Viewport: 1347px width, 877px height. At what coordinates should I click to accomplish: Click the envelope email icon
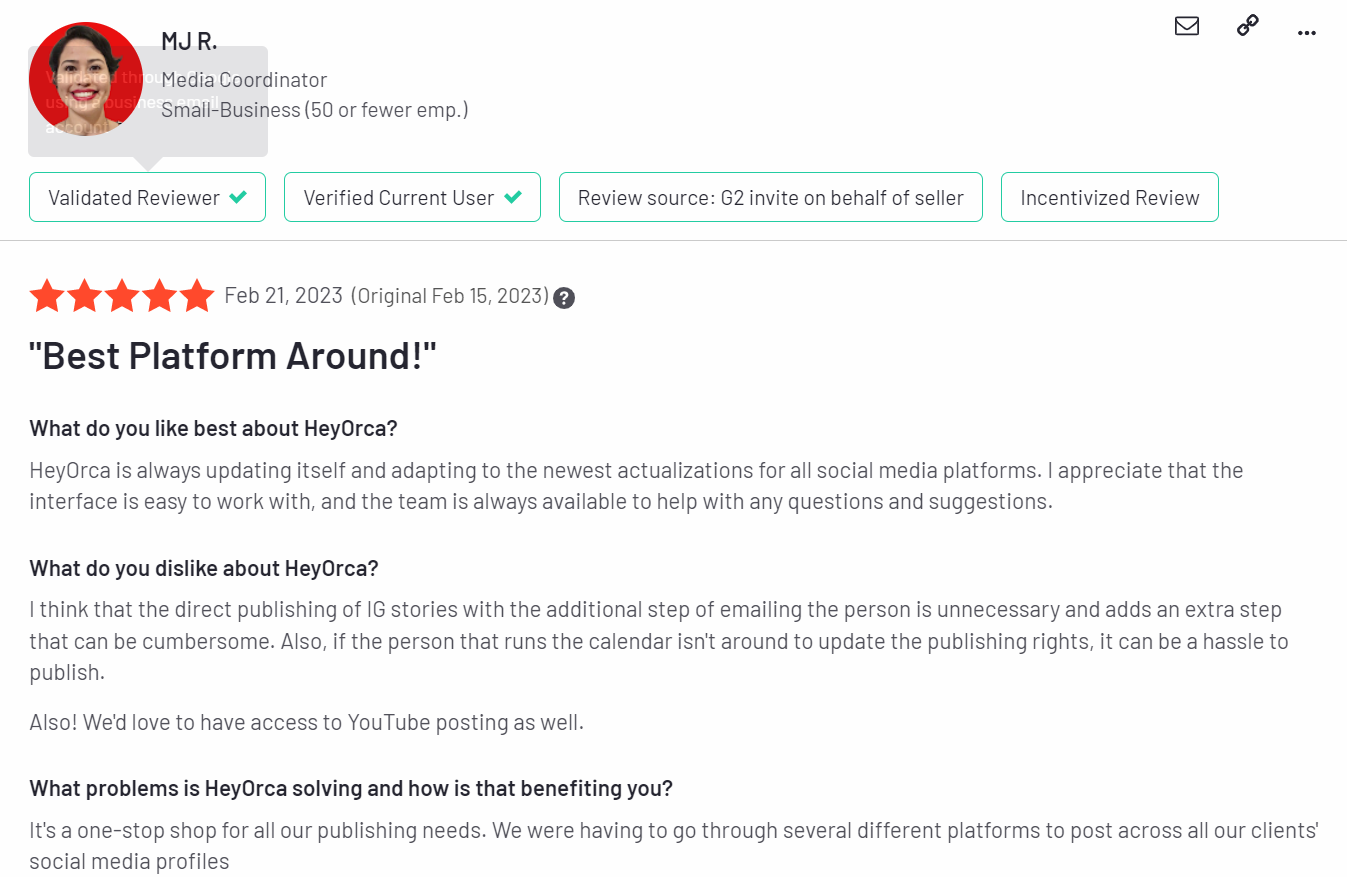(1187, 27)
